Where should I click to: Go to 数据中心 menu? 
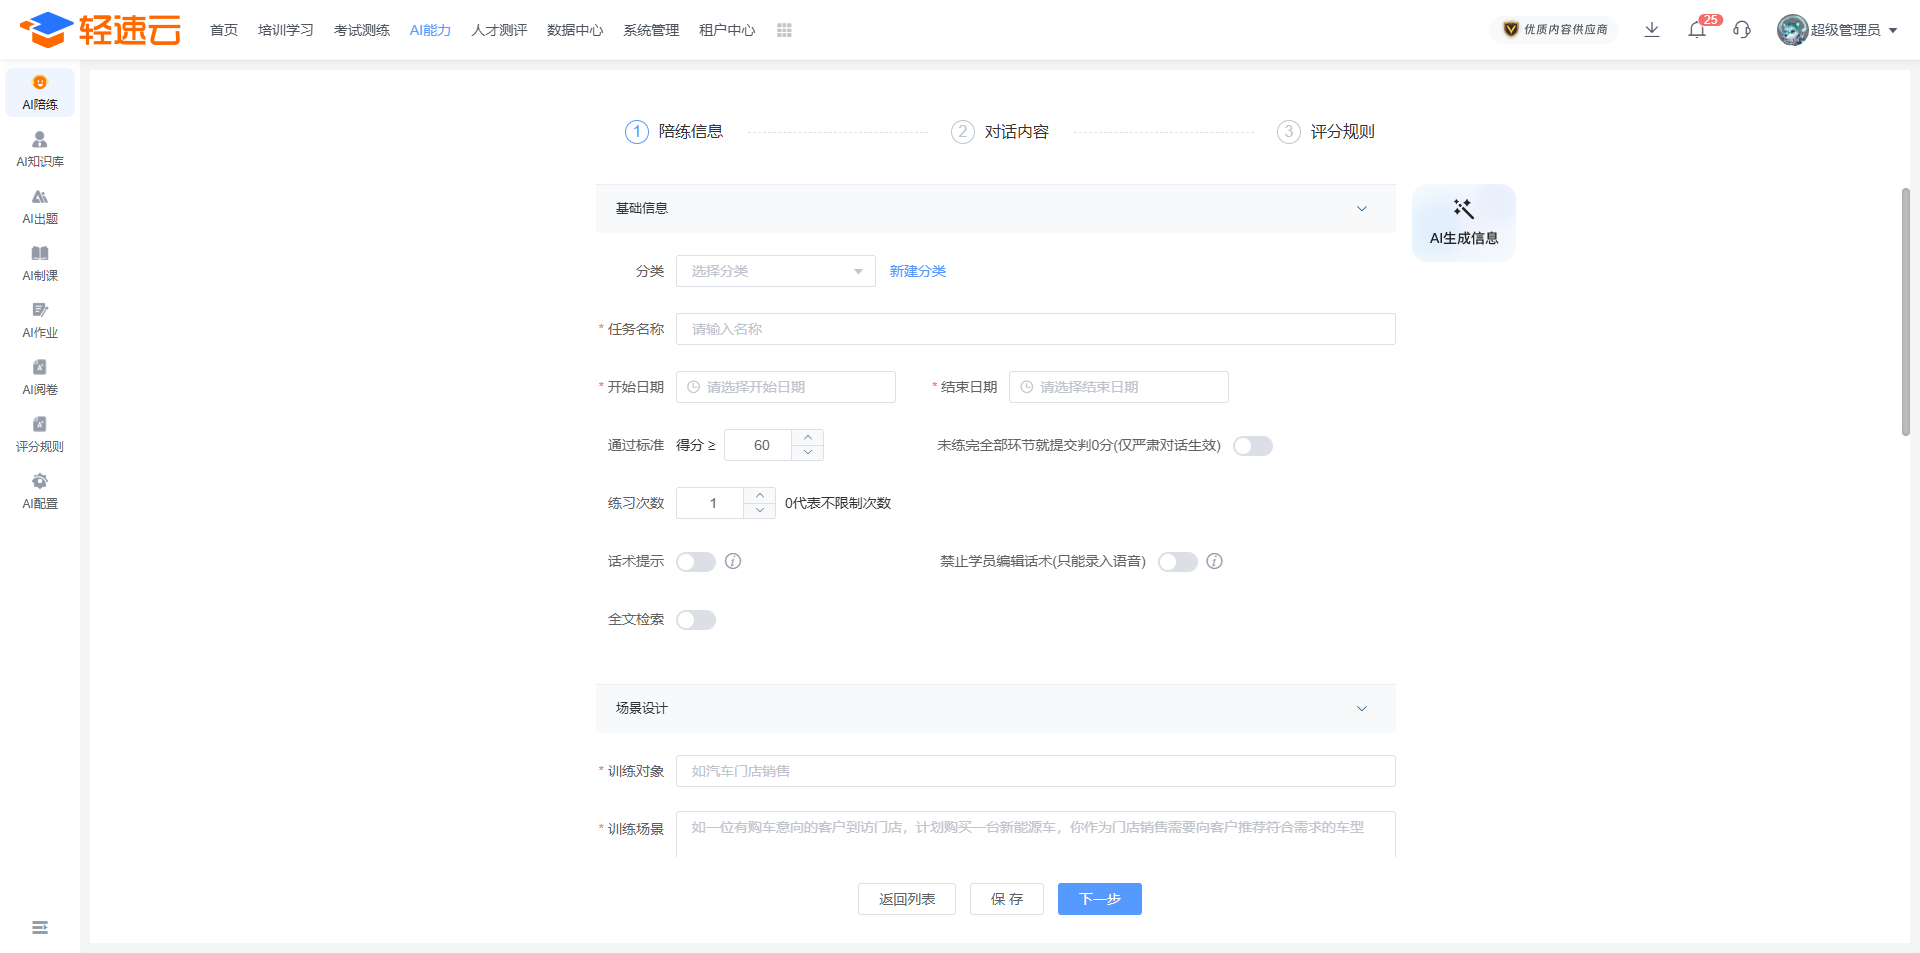pyautogui.click(x=575, y=30)
